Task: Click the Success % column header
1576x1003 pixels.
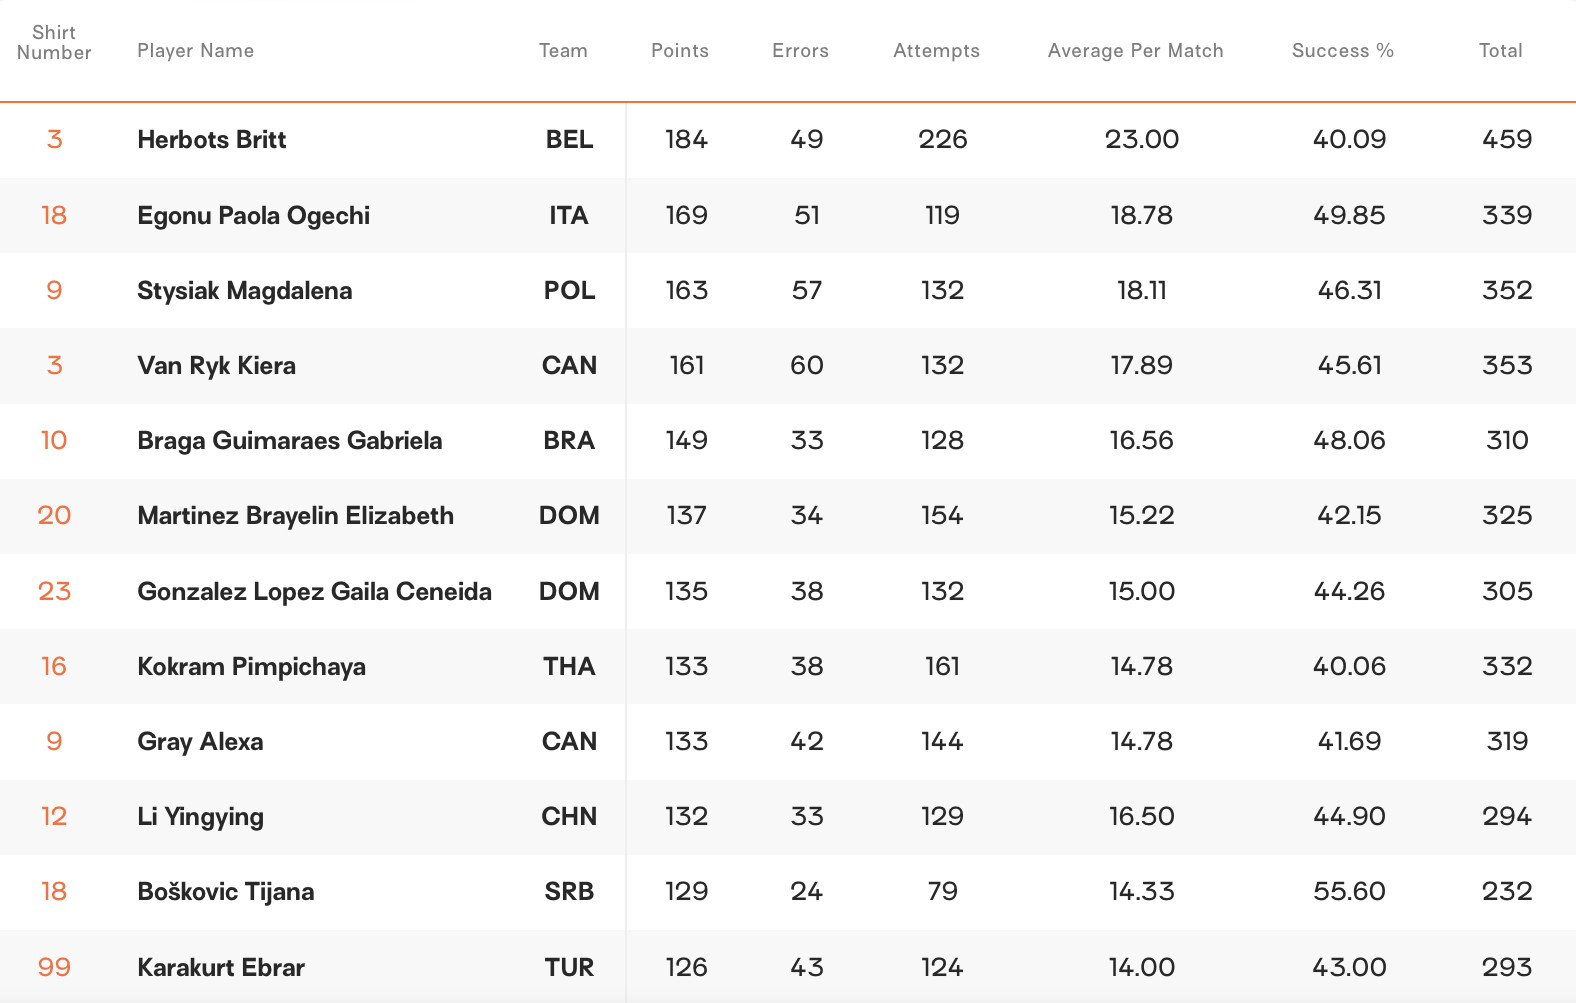Action: click(1342, 51)
